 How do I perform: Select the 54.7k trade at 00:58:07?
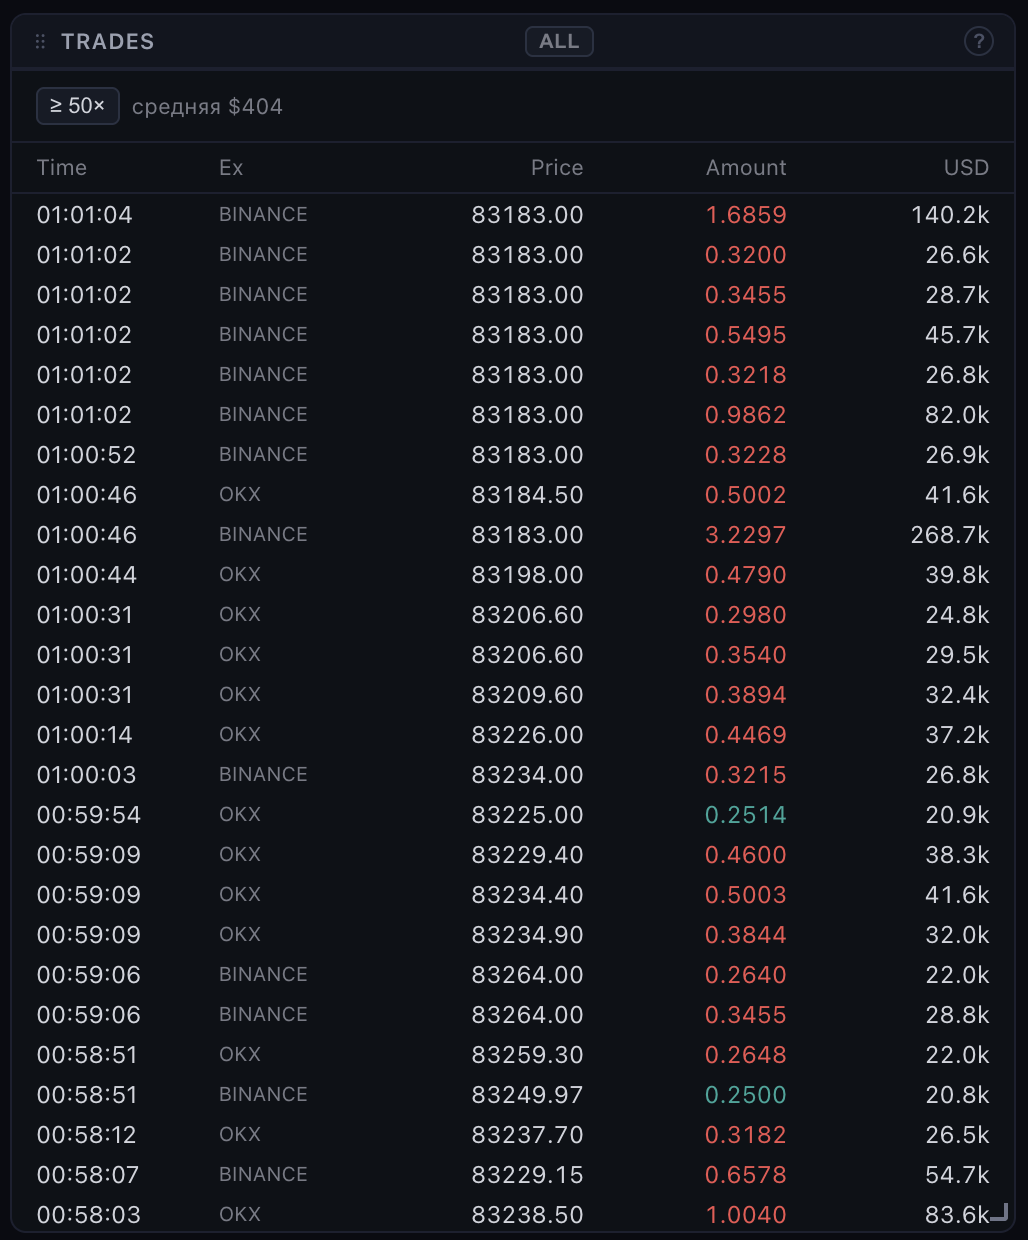point(513,1175)
